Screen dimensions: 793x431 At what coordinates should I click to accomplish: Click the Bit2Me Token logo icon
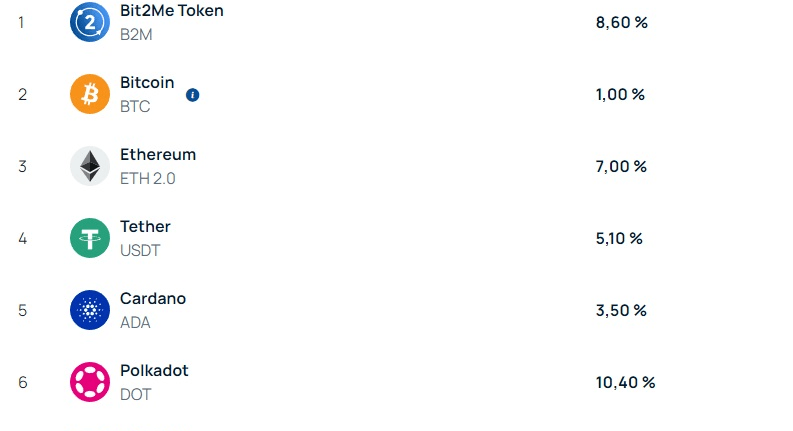(x=90, y=22)
